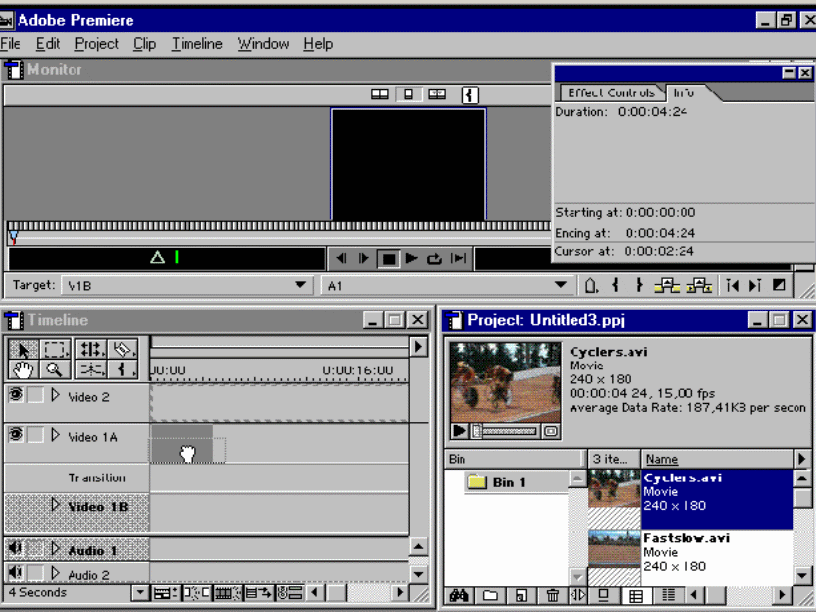Switch Monitor to Single View
This screenshot has width=816, height=612.
coord(409,94)
